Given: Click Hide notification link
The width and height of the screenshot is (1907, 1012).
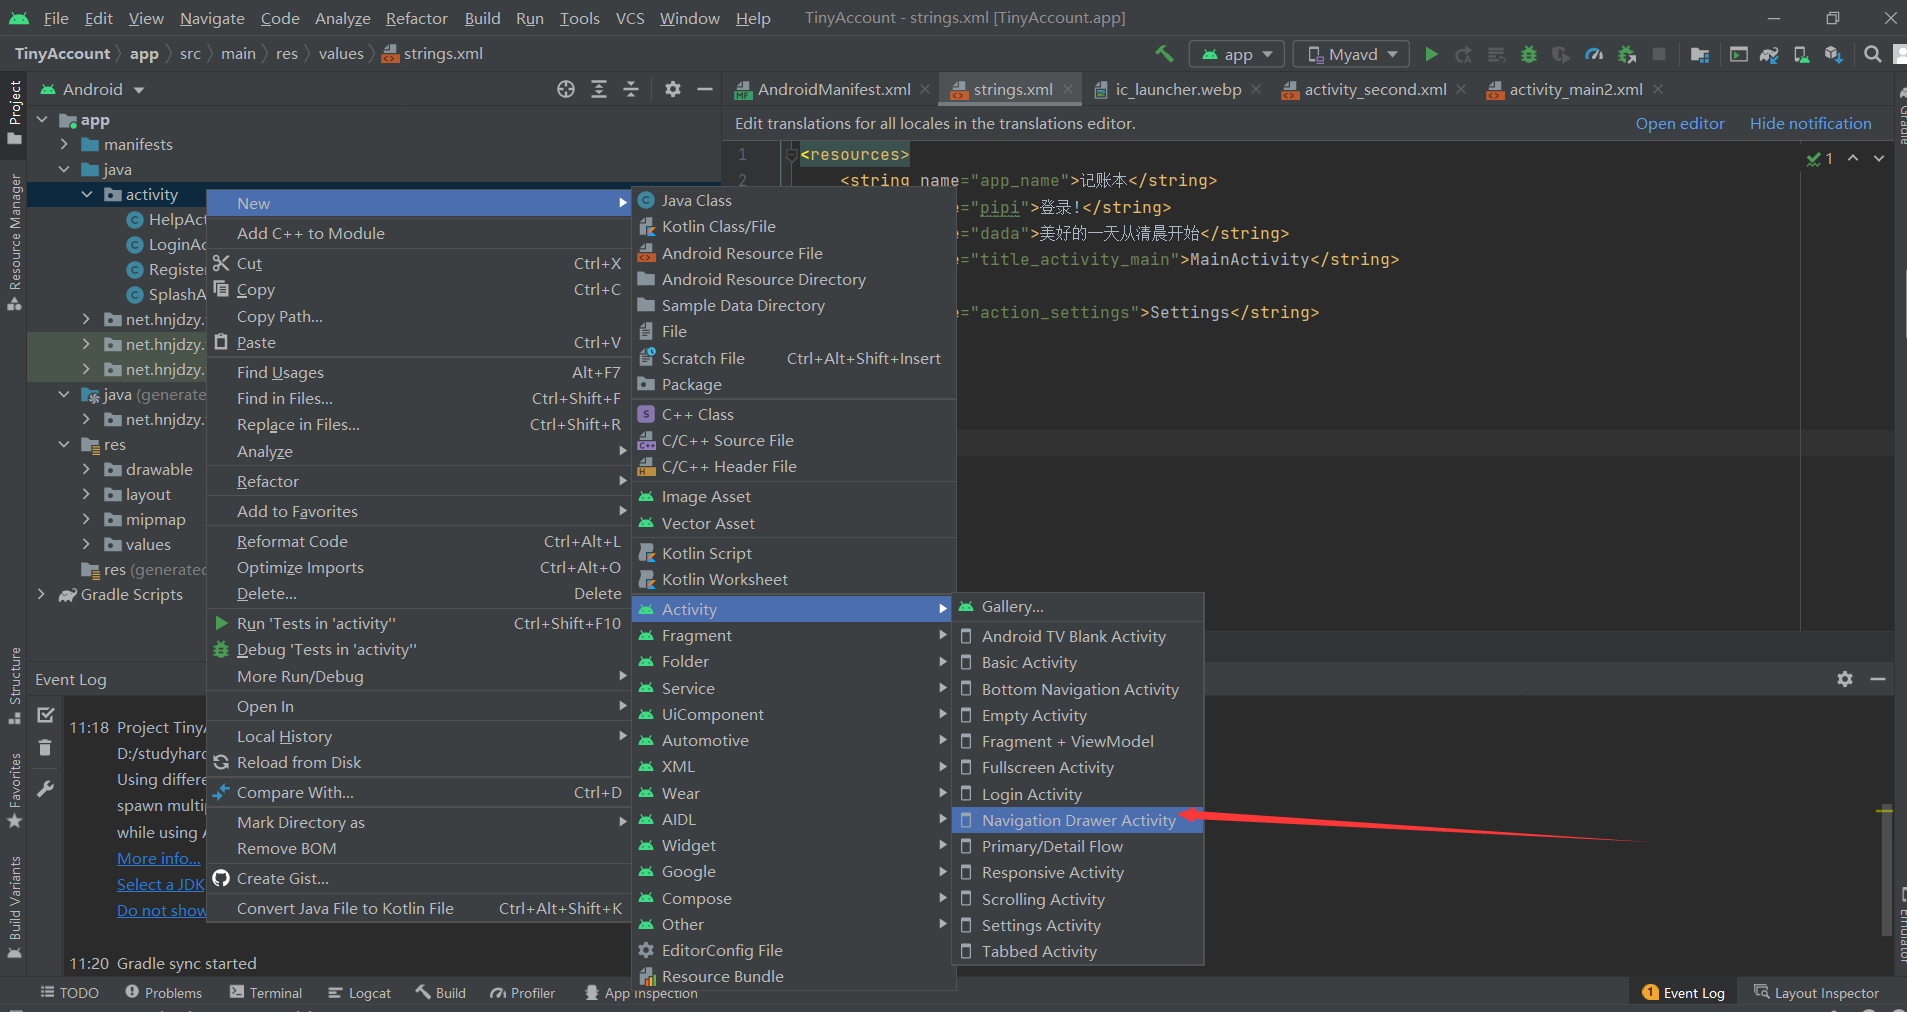Looking at the screenshot, I should tap(1810, 123).
